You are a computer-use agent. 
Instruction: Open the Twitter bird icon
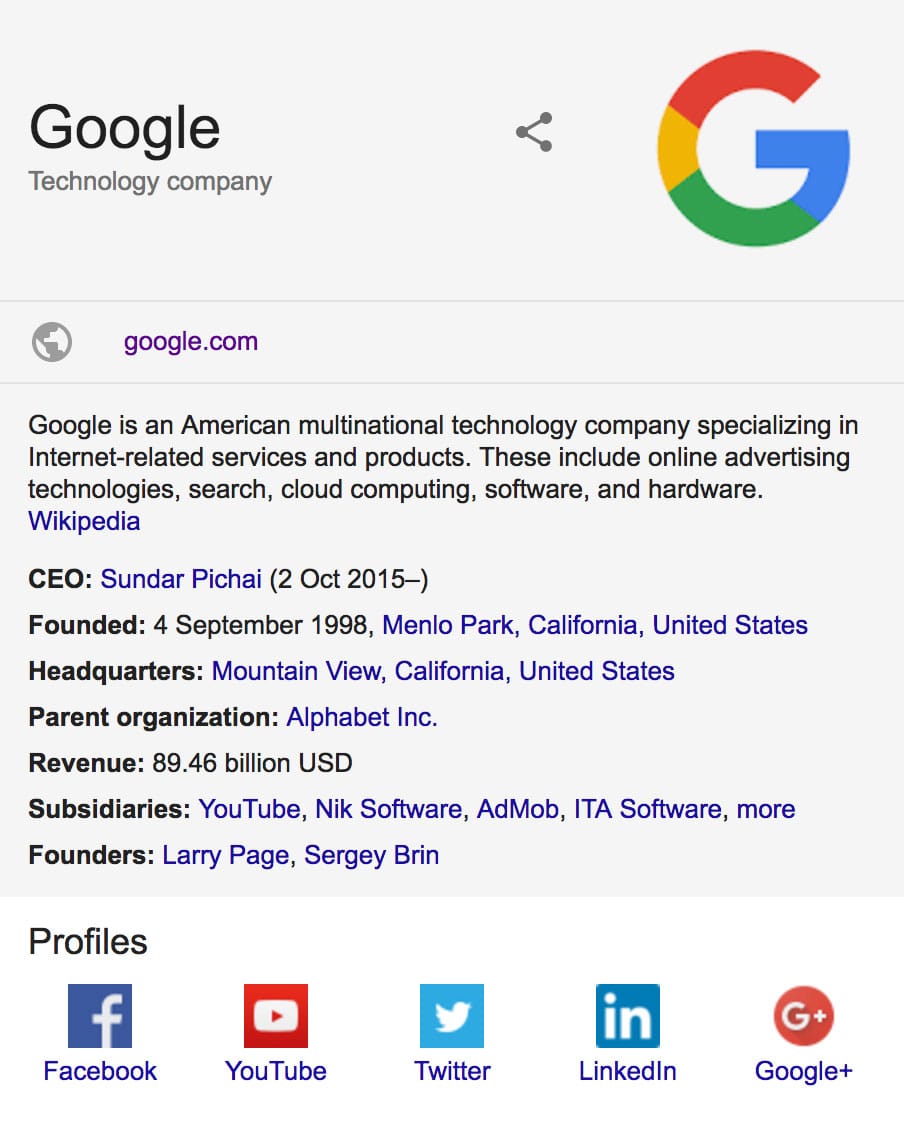click(452, 1016)
